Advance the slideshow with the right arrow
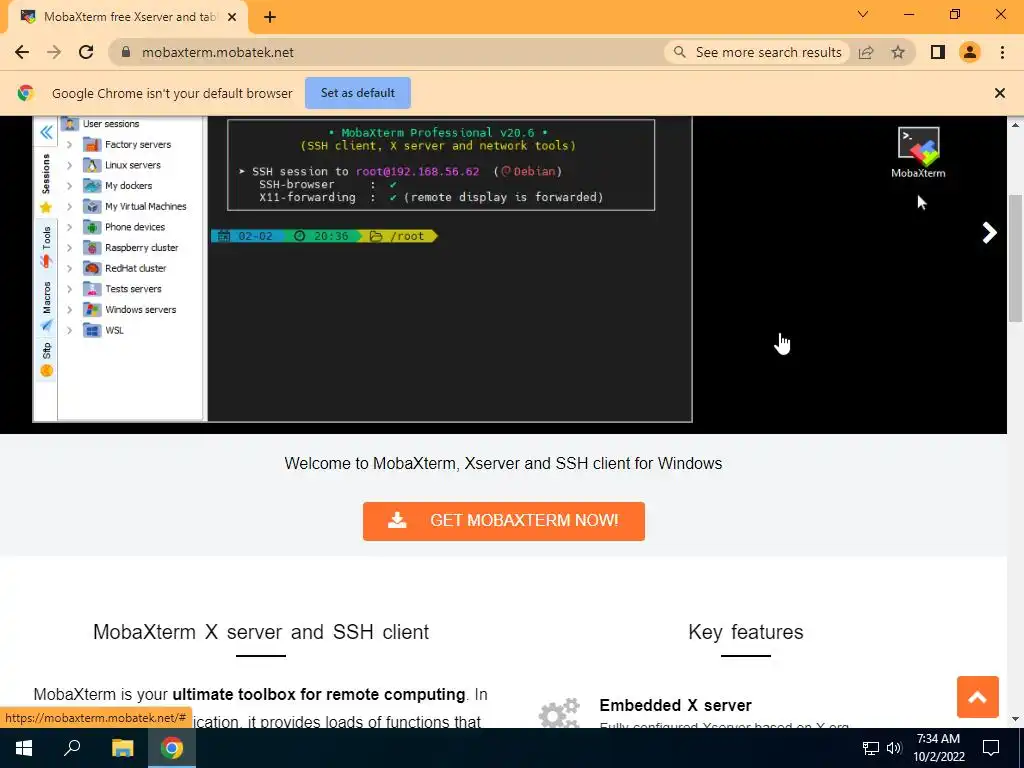The height and width of the screenshot is (768, 1024). pyautogui.click(x=989, y=232)
